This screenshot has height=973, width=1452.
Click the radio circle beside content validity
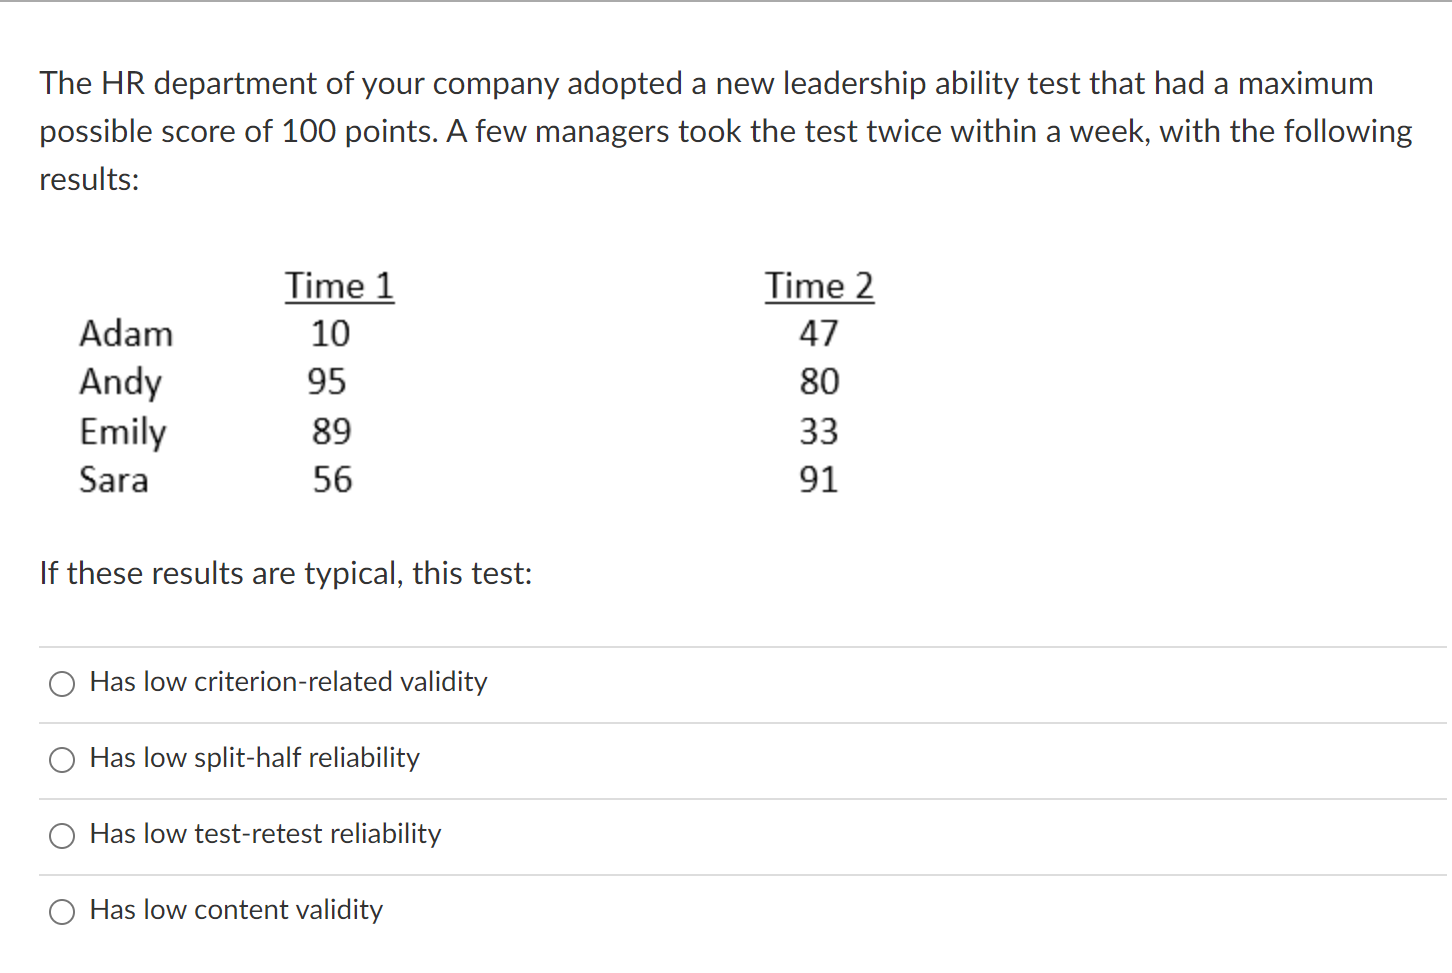click(x=62, y=912)
